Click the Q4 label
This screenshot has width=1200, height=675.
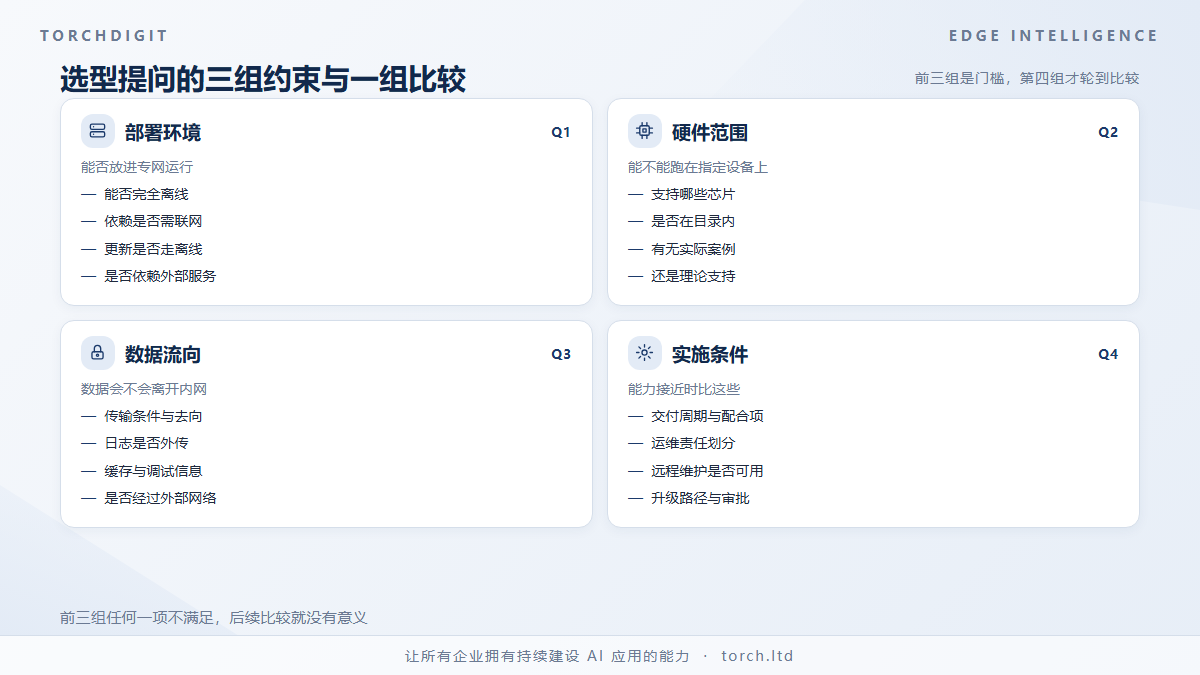pos(1108,354)
